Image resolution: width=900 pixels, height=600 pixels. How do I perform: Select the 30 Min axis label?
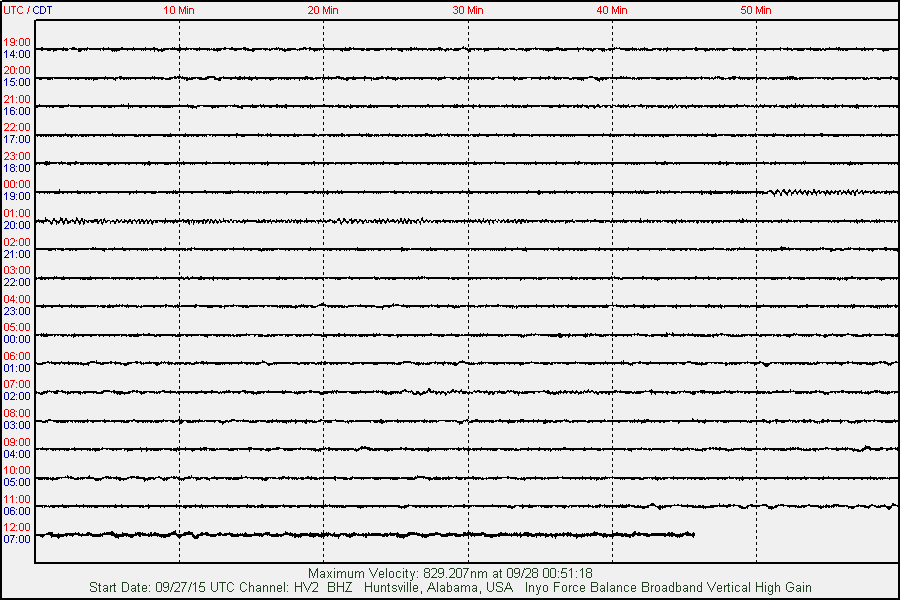coord(468,10)
